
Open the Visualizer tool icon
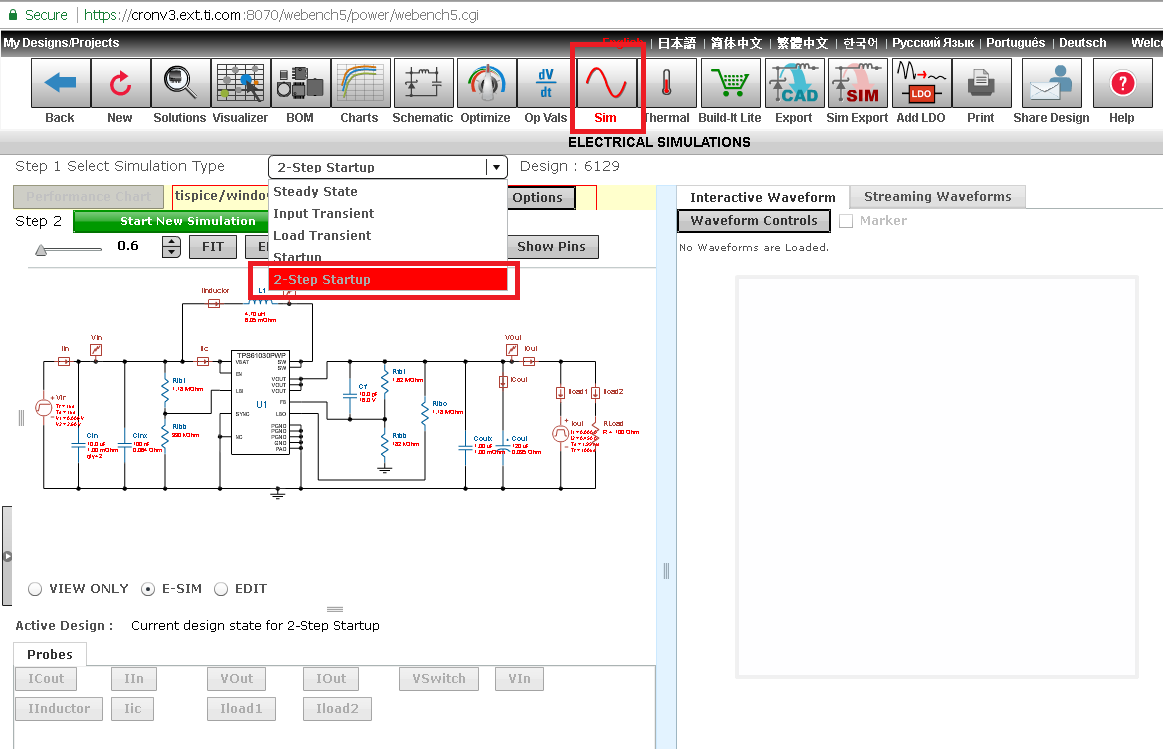coord(240,84)
